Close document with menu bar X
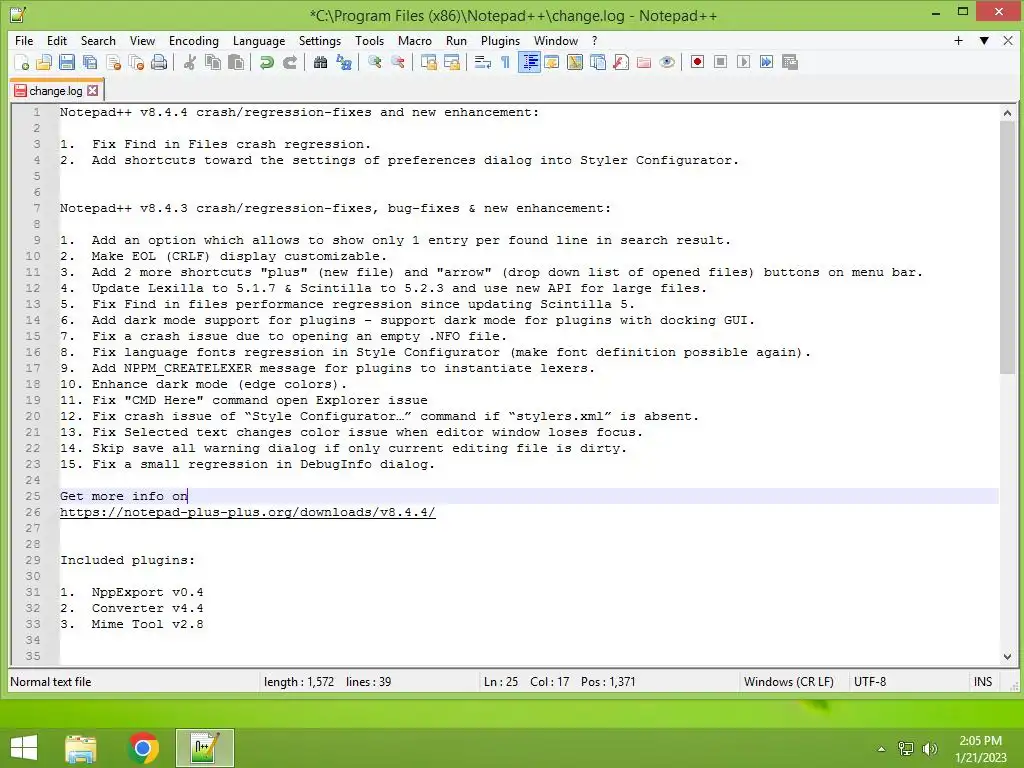1024x768 pixels. click(1008, 40)
